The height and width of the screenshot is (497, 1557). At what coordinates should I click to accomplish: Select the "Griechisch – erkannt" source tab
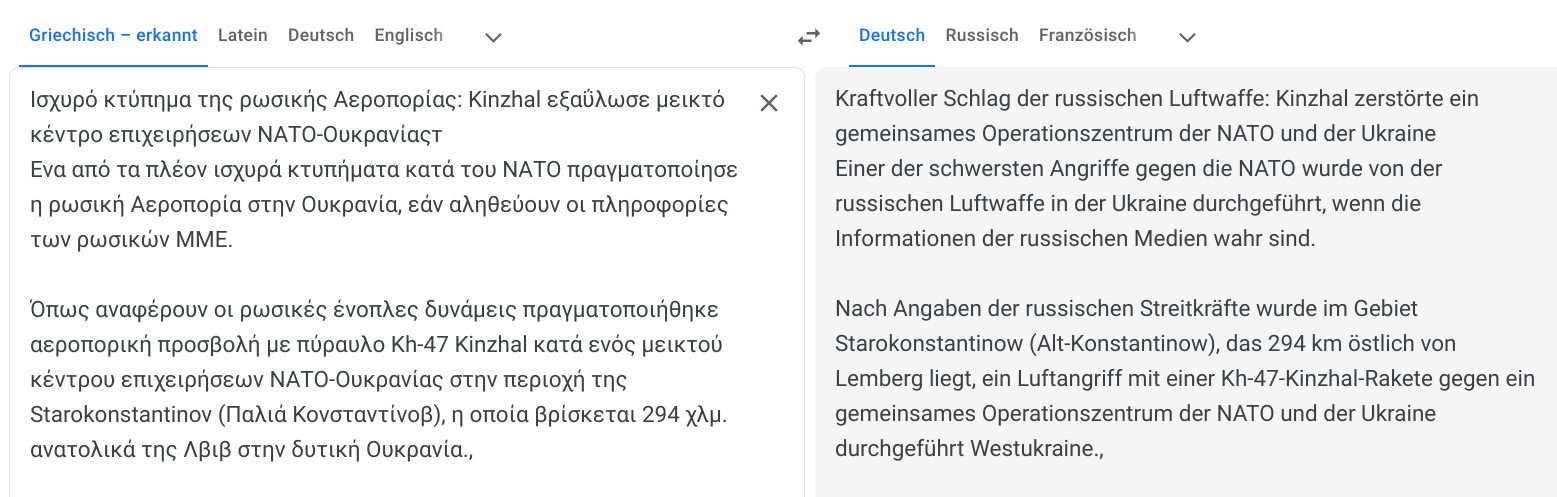coord(113,35)
